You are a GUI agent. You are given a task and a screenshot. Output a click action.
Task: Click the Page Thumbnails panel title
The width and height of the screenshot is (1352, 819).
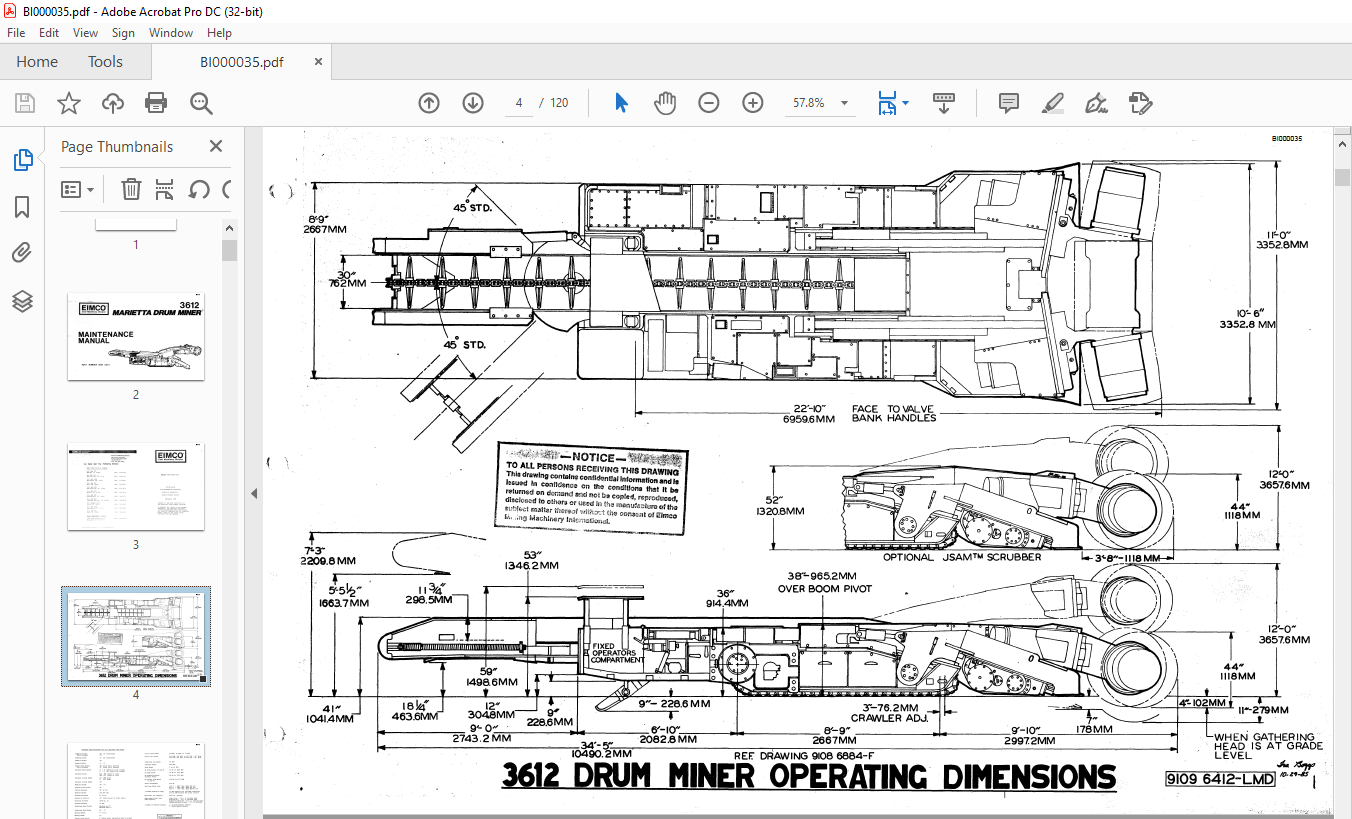117,146
